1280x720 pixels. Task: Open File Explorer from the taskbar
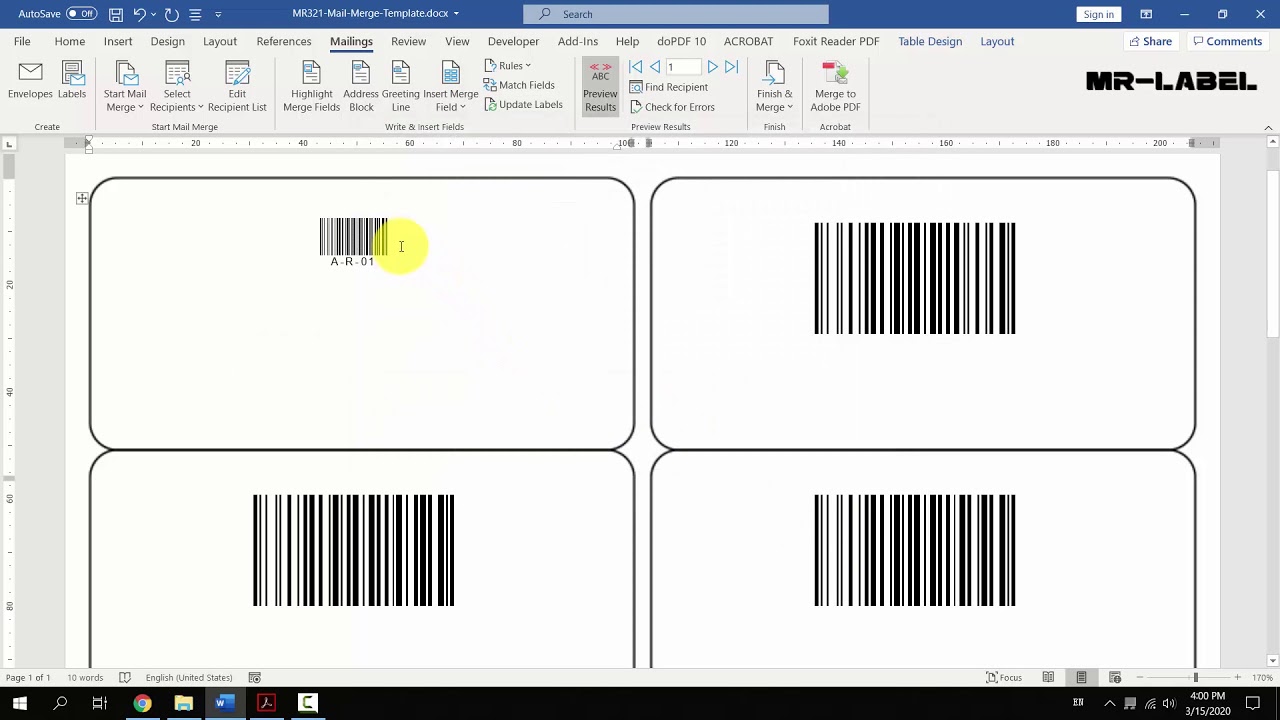coord(183,703)
